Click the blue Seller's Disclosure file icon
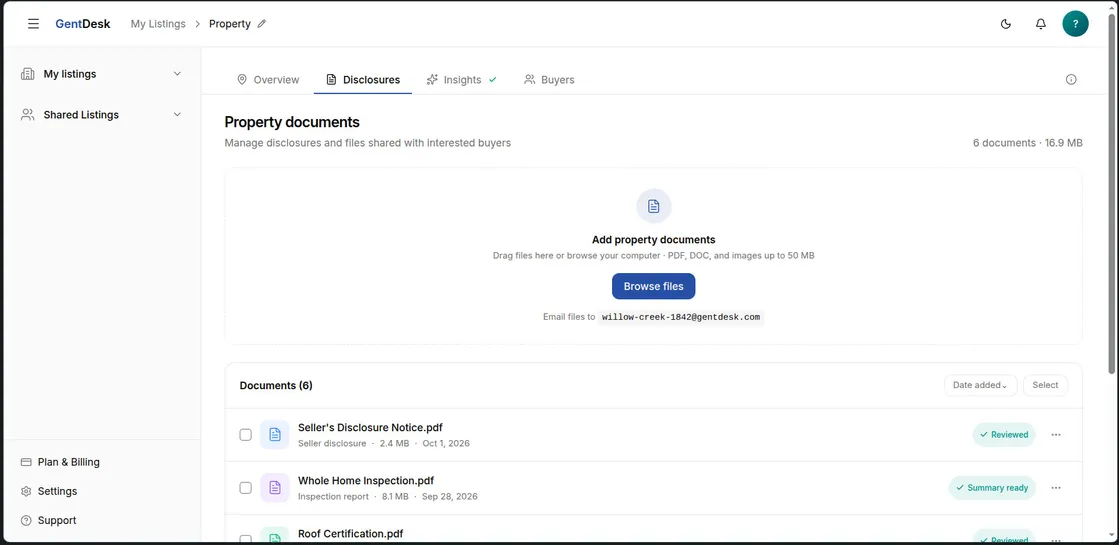This screenshot has height=545, width=1119. (x=275, y=434)
